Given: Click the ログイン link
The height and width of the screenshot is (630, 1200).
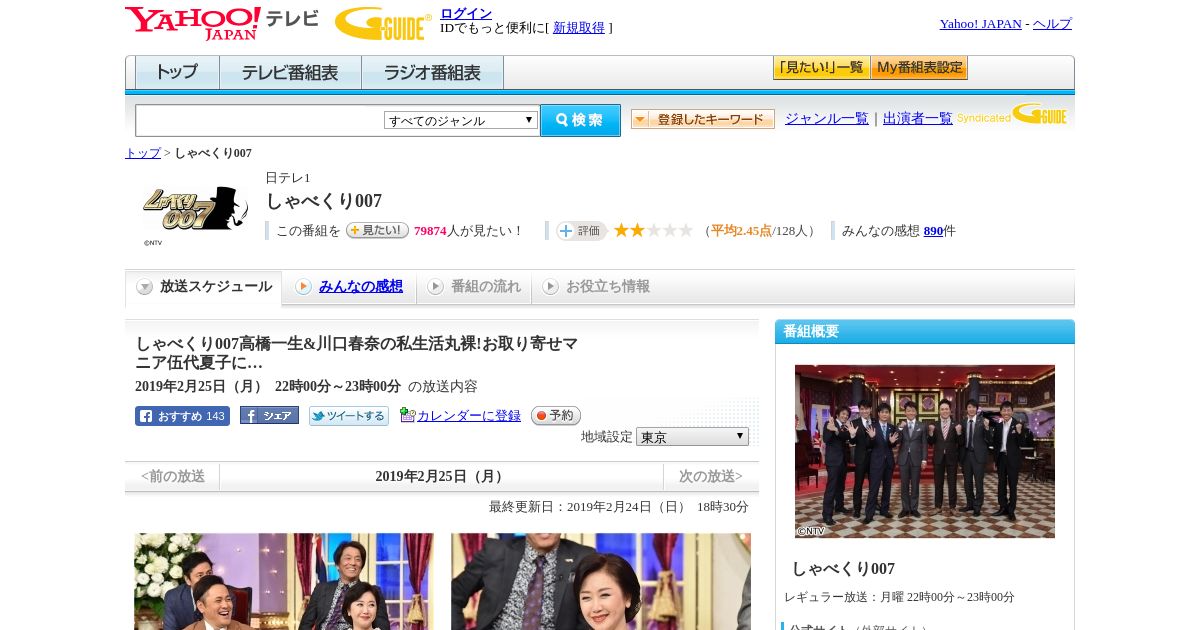Looking at the screenshot, I should tap(466, 13).
